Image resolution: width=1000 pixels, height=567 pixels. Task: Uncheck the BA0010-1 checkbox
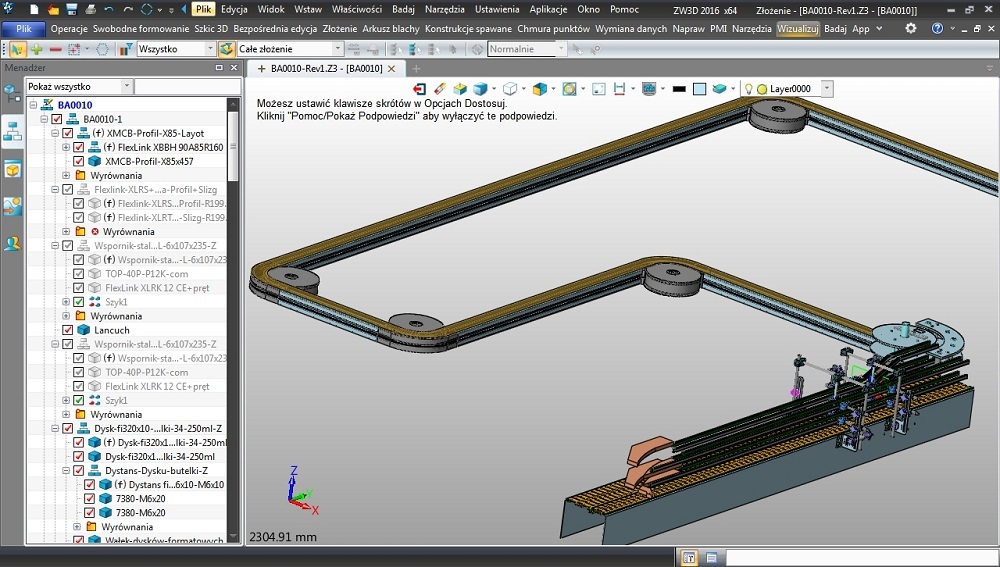(x=57, y=119)
